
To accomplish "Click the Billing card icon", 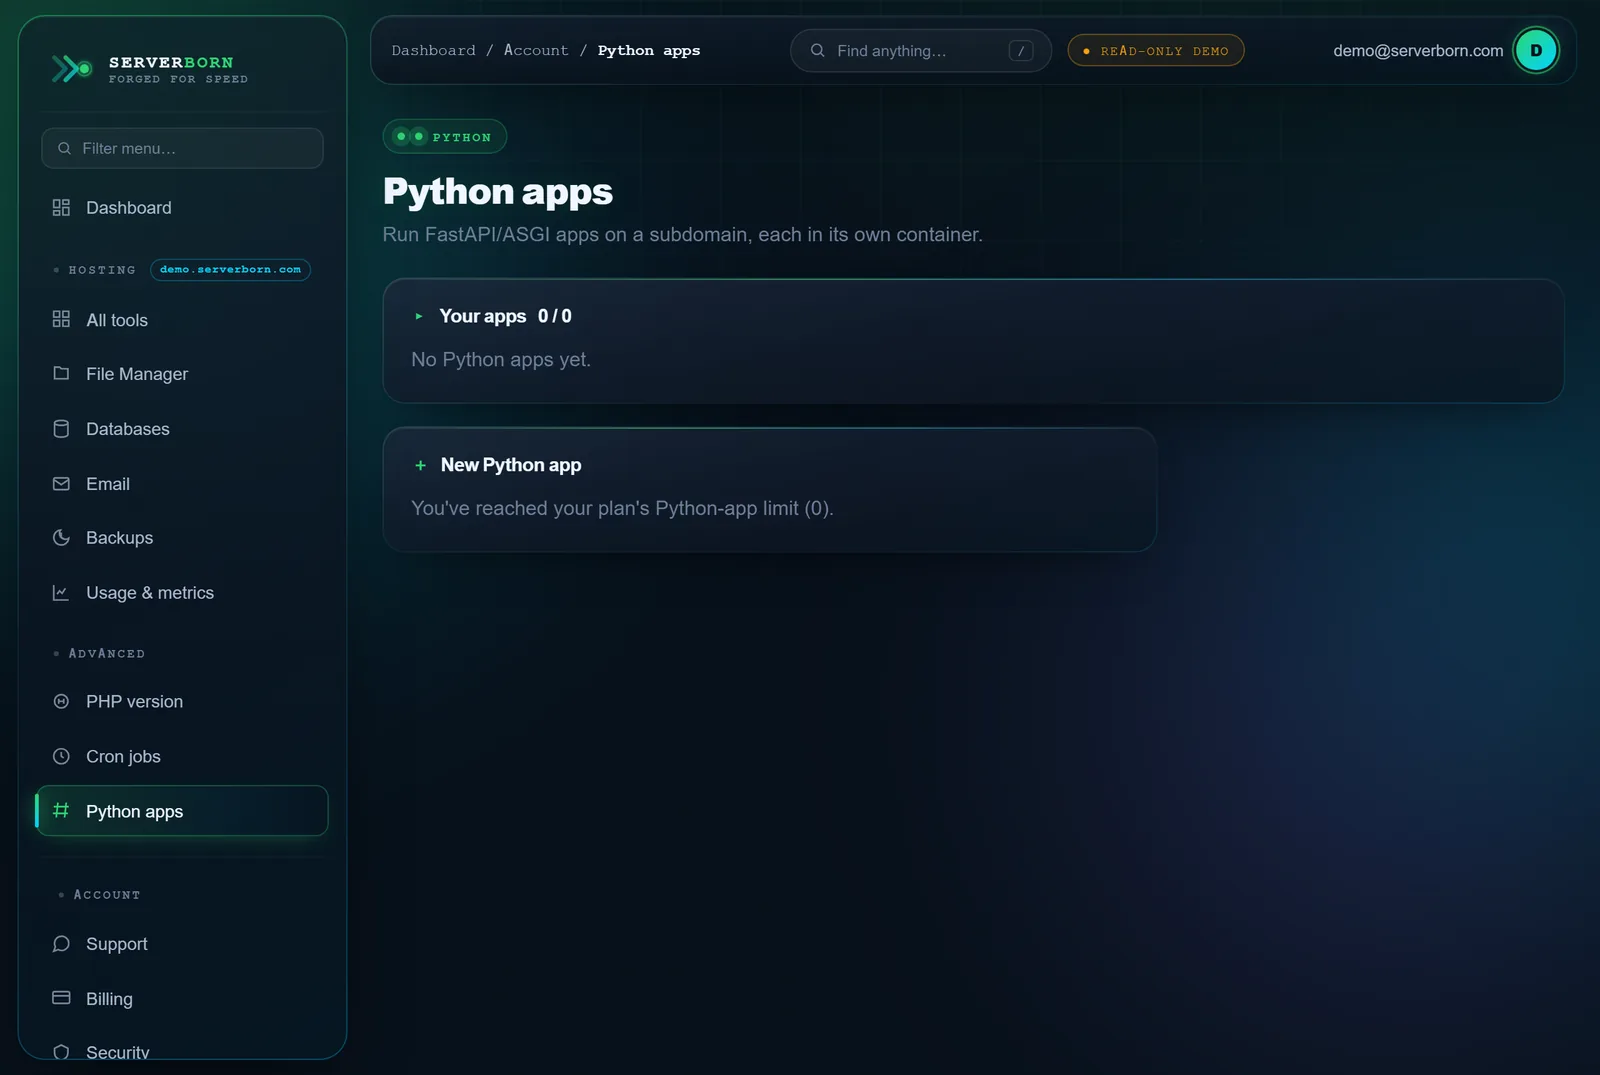I will pyautogui.click(x=61, y=998).
